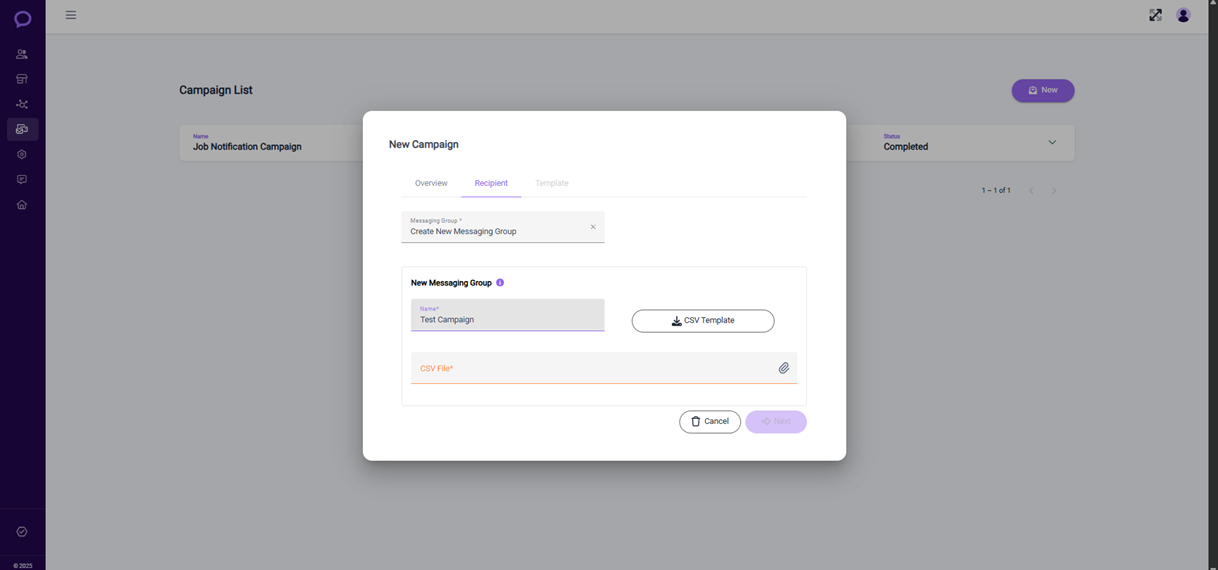This screenshot has height=570, width=1218.
Task: Open the users icon in sidebar
Action: click(22, 54)
